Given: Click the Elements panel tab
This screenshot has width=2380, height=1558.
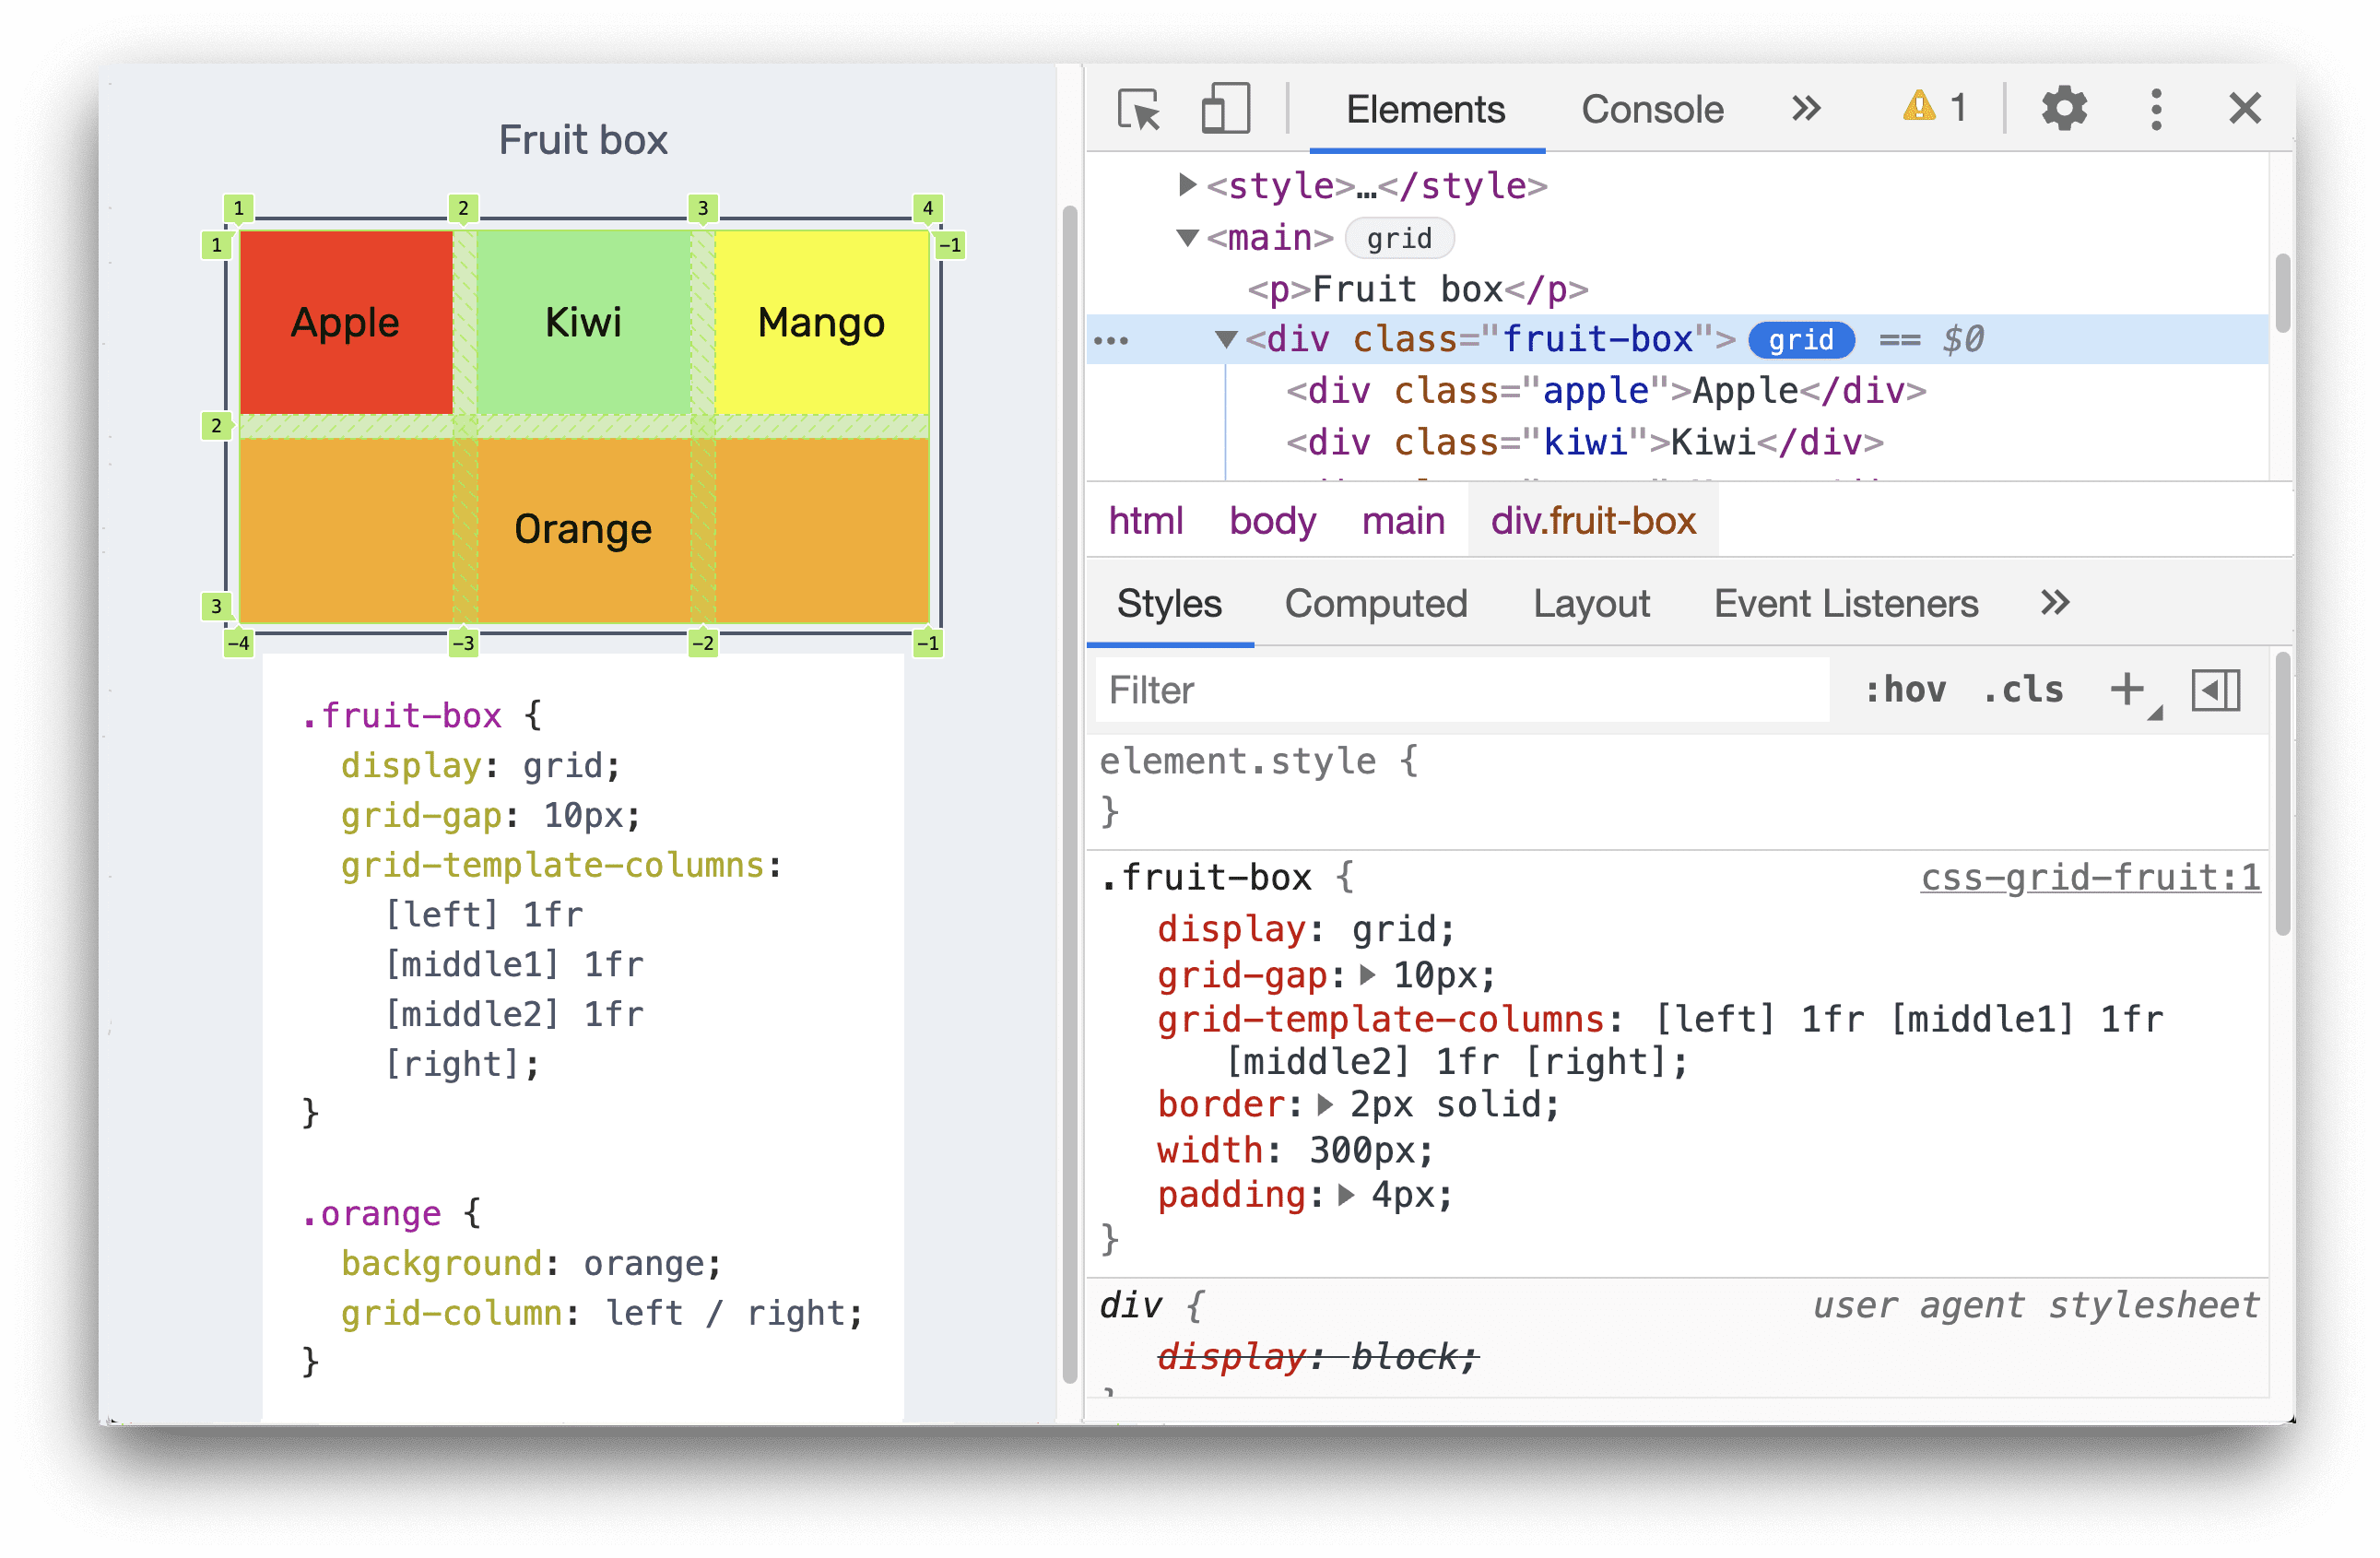Looking at the screenshot, I should [x=1424, y=110].
